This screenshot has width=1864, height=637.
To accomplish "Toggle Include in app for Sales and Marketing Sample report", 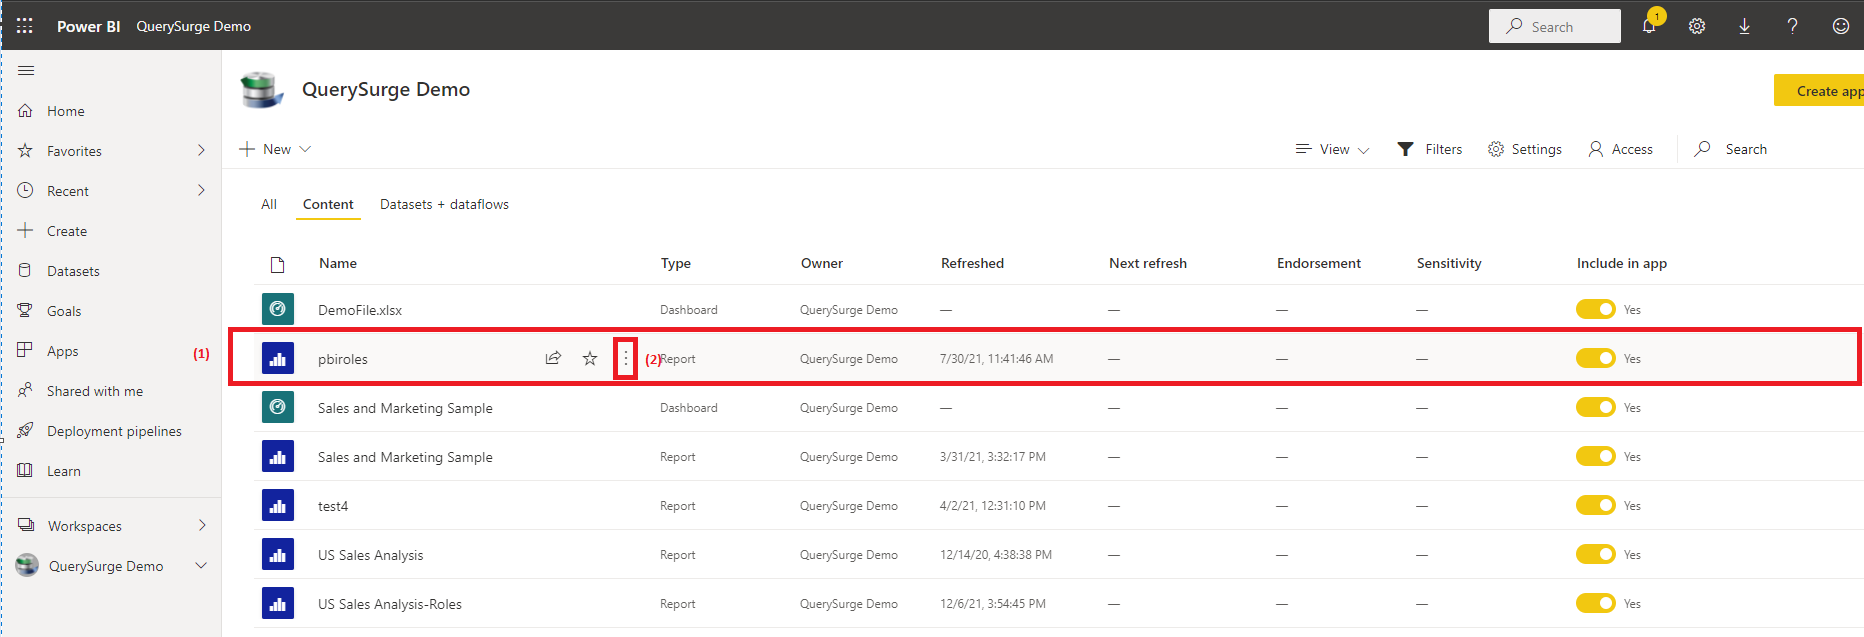I will (1596, 456).
